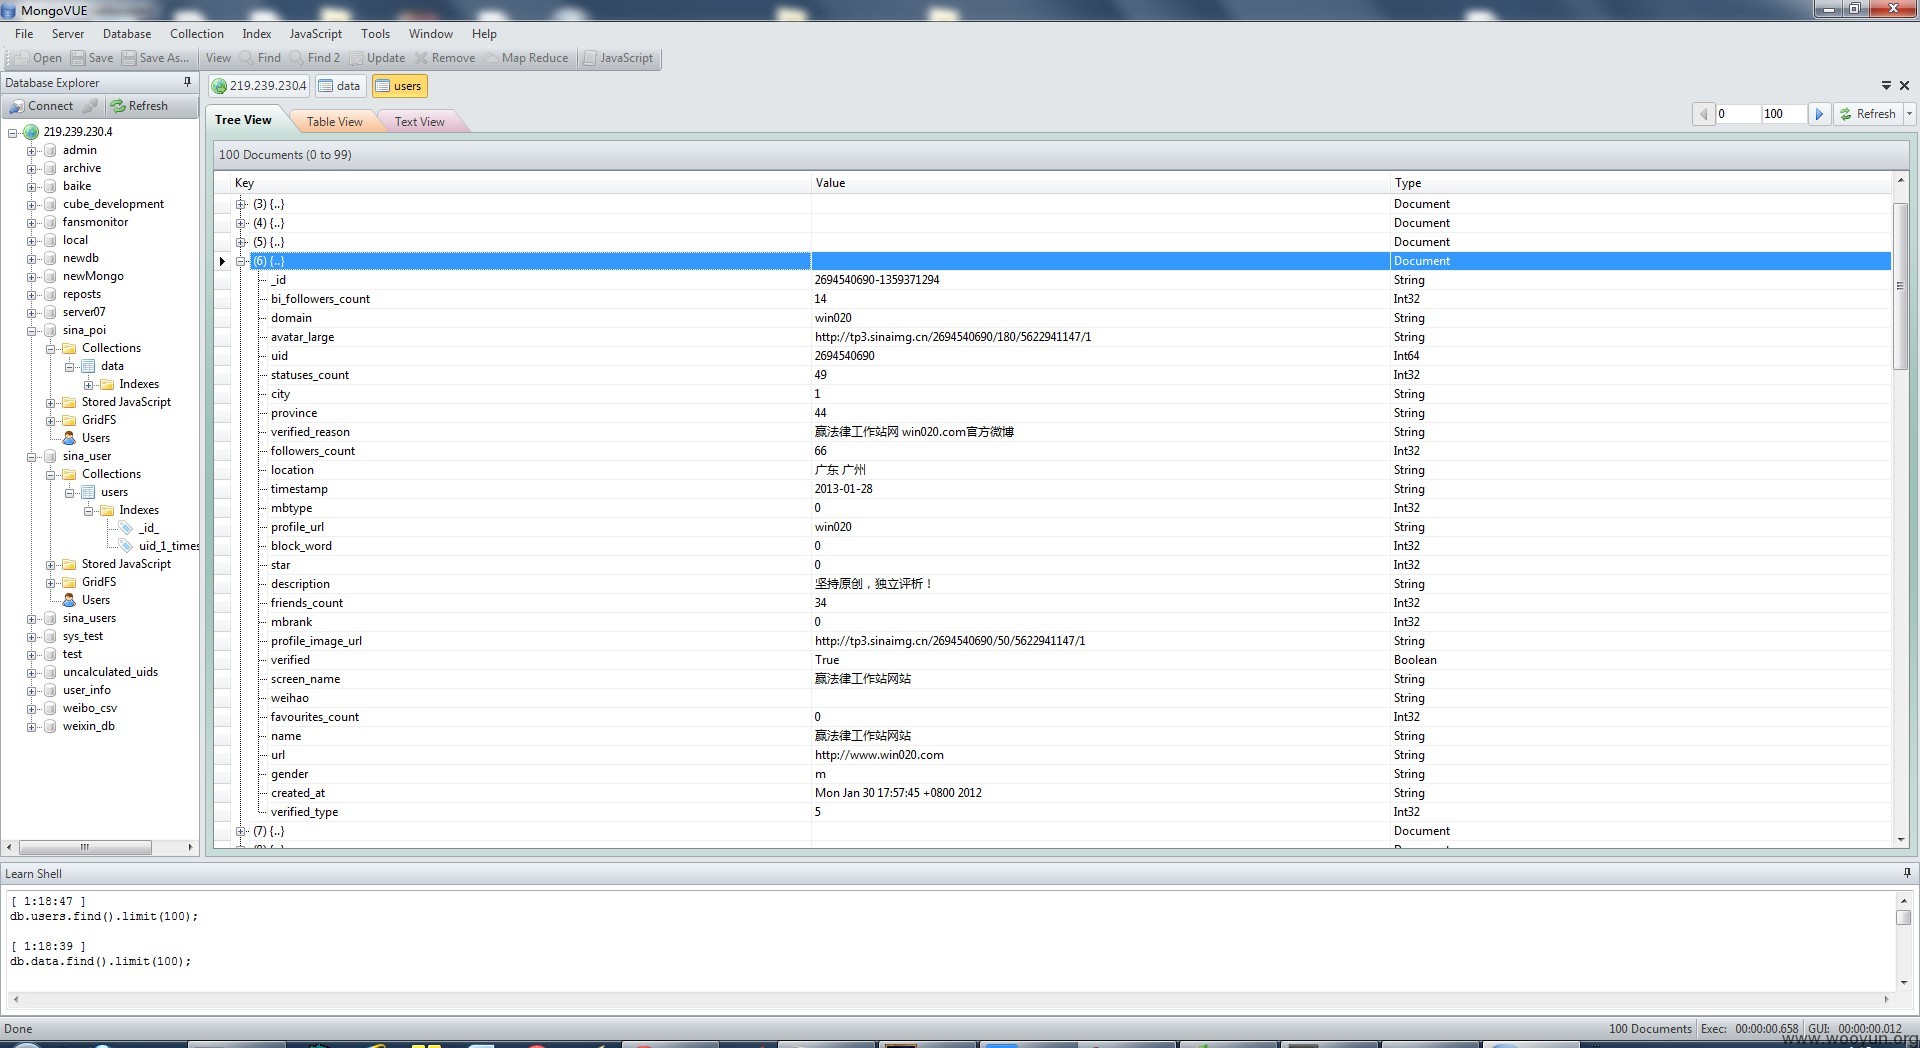Image resolution: width=1920 pixels, height=1048 pixels.
Task: Click the Value column header
Action: tap(1100, 183)
